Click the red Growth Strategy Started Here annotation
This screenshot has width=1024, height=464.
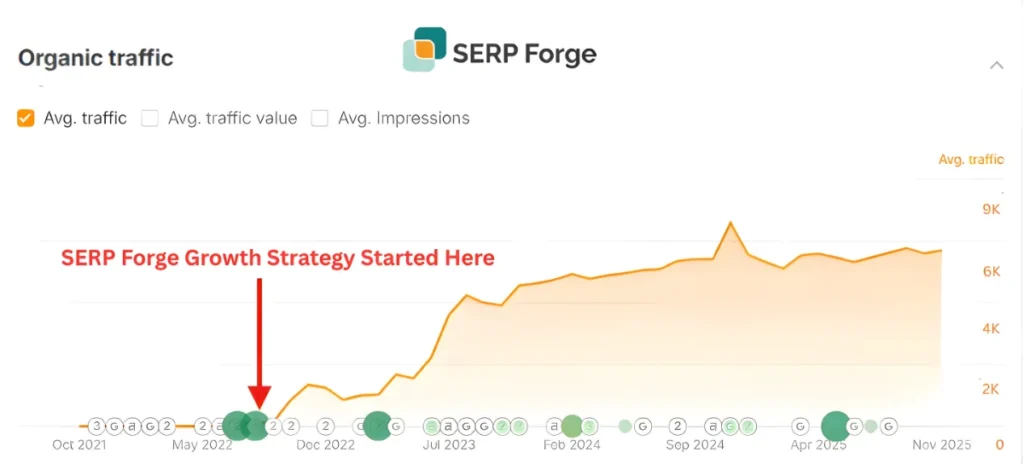pyautogui.click(x=278, y=258)
